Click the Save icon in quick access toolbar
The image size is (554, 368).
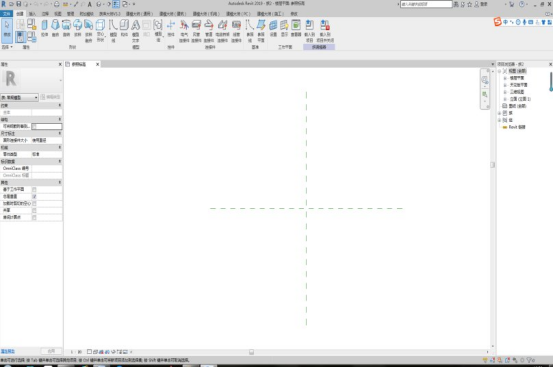(x=19, y=4)
